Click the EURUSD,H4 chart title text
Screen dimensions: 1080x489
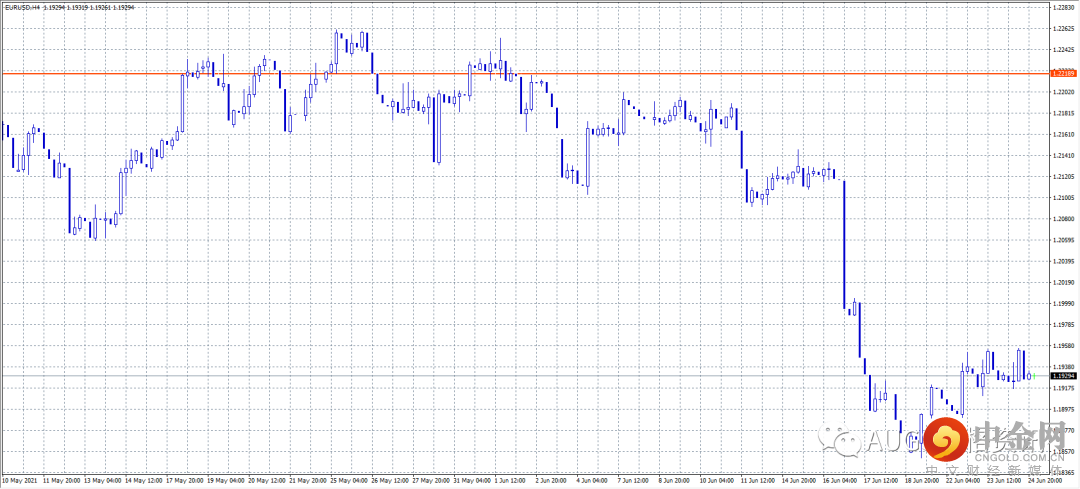(x=23, y=7)
